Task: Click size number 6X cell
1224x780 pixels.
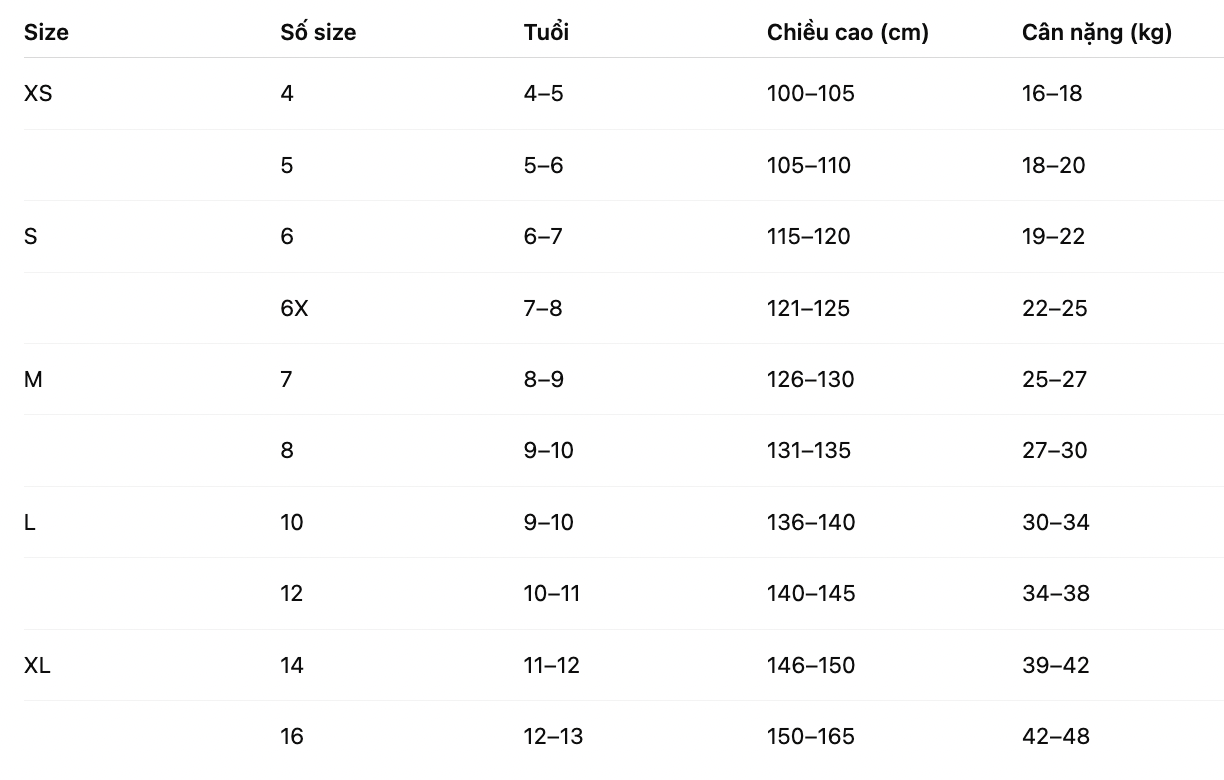Action: click(x=294, y=309)
